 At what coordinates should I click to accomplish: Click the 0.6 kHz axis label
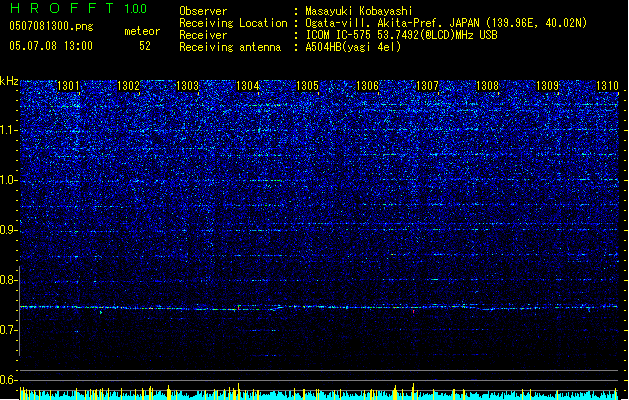click(9, 380)
